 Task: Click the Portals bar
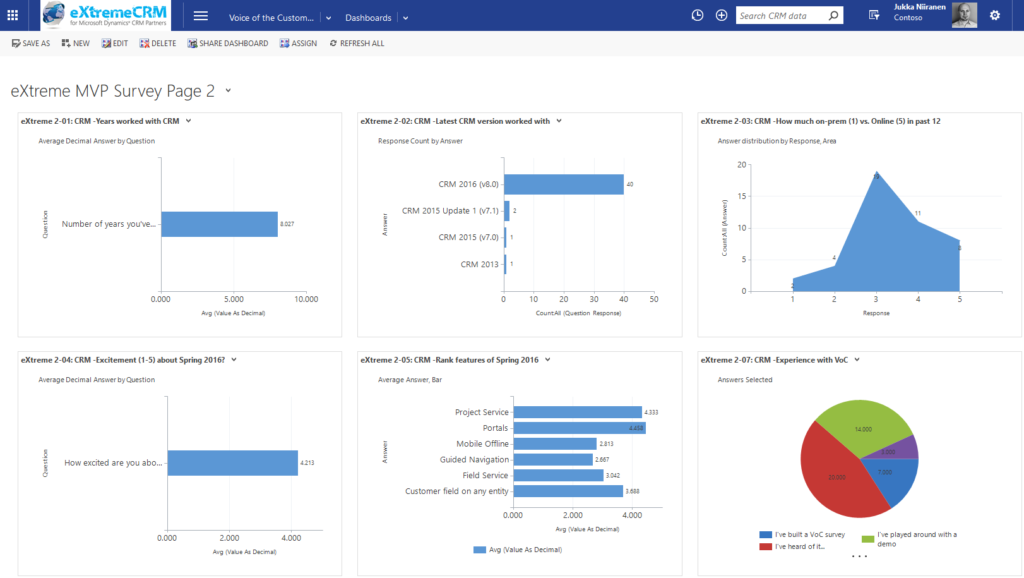[579, 428]
